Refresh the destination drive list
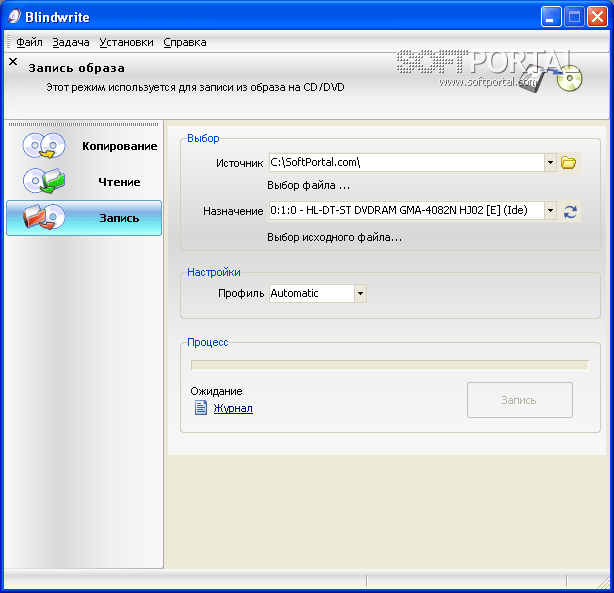The image size is (614, 593). click(x=570, y=211)
